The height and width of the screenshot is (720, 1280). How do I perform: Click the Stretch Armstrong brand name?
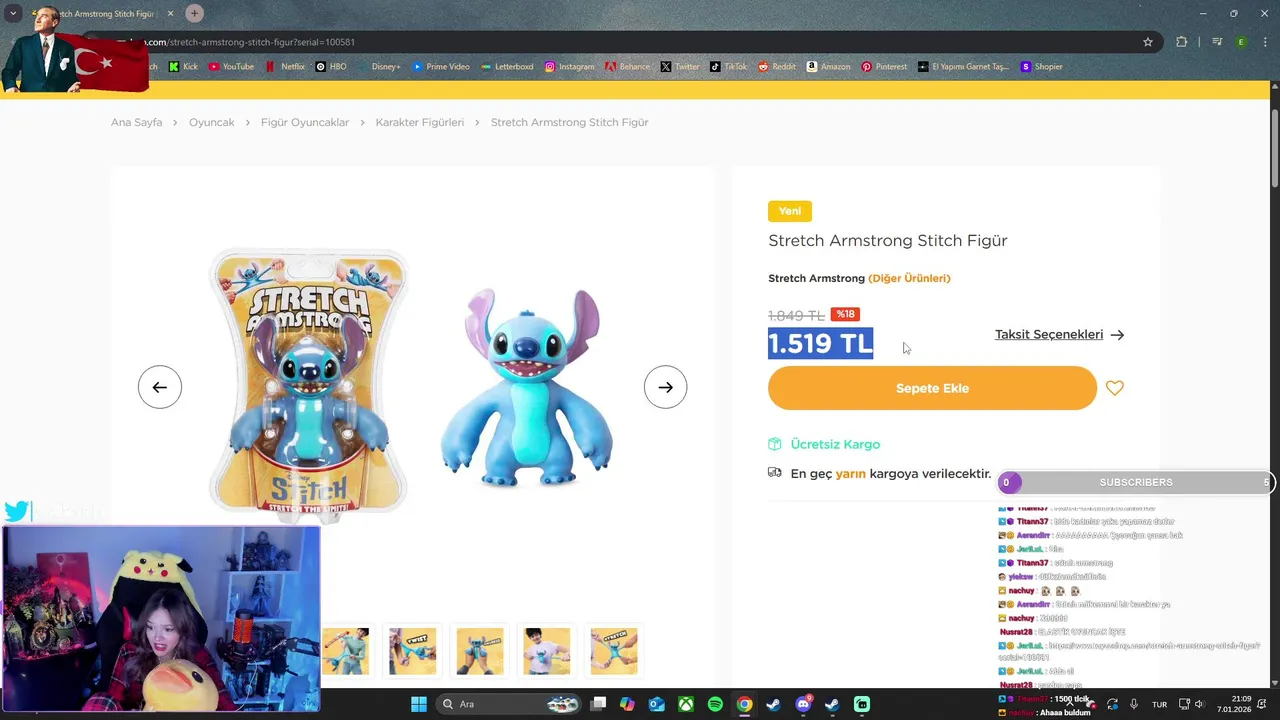(816, 278)
